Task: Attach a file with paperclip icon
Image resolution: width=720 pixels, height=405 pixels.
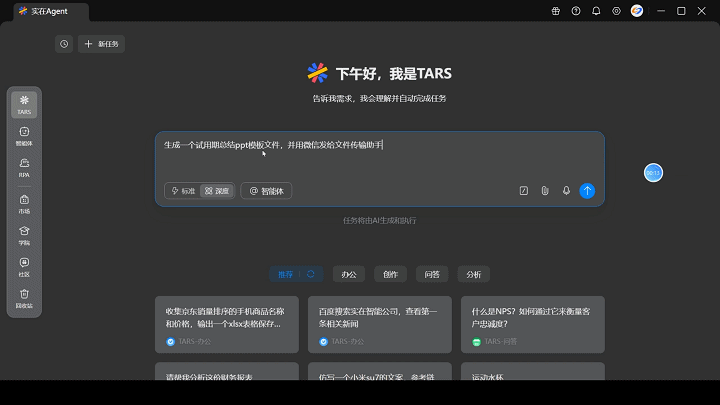Action: (545, 191)
